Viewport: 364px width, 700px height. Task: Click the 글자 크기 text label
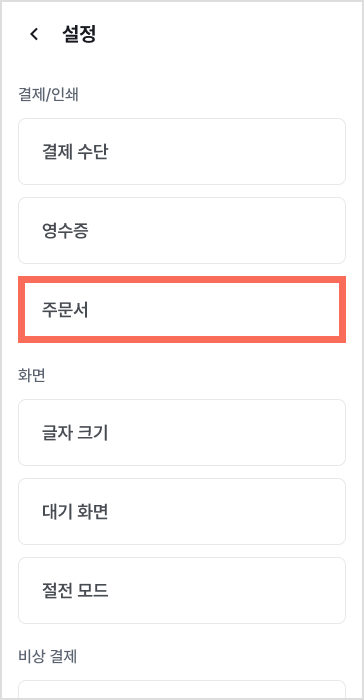[75, 433]
